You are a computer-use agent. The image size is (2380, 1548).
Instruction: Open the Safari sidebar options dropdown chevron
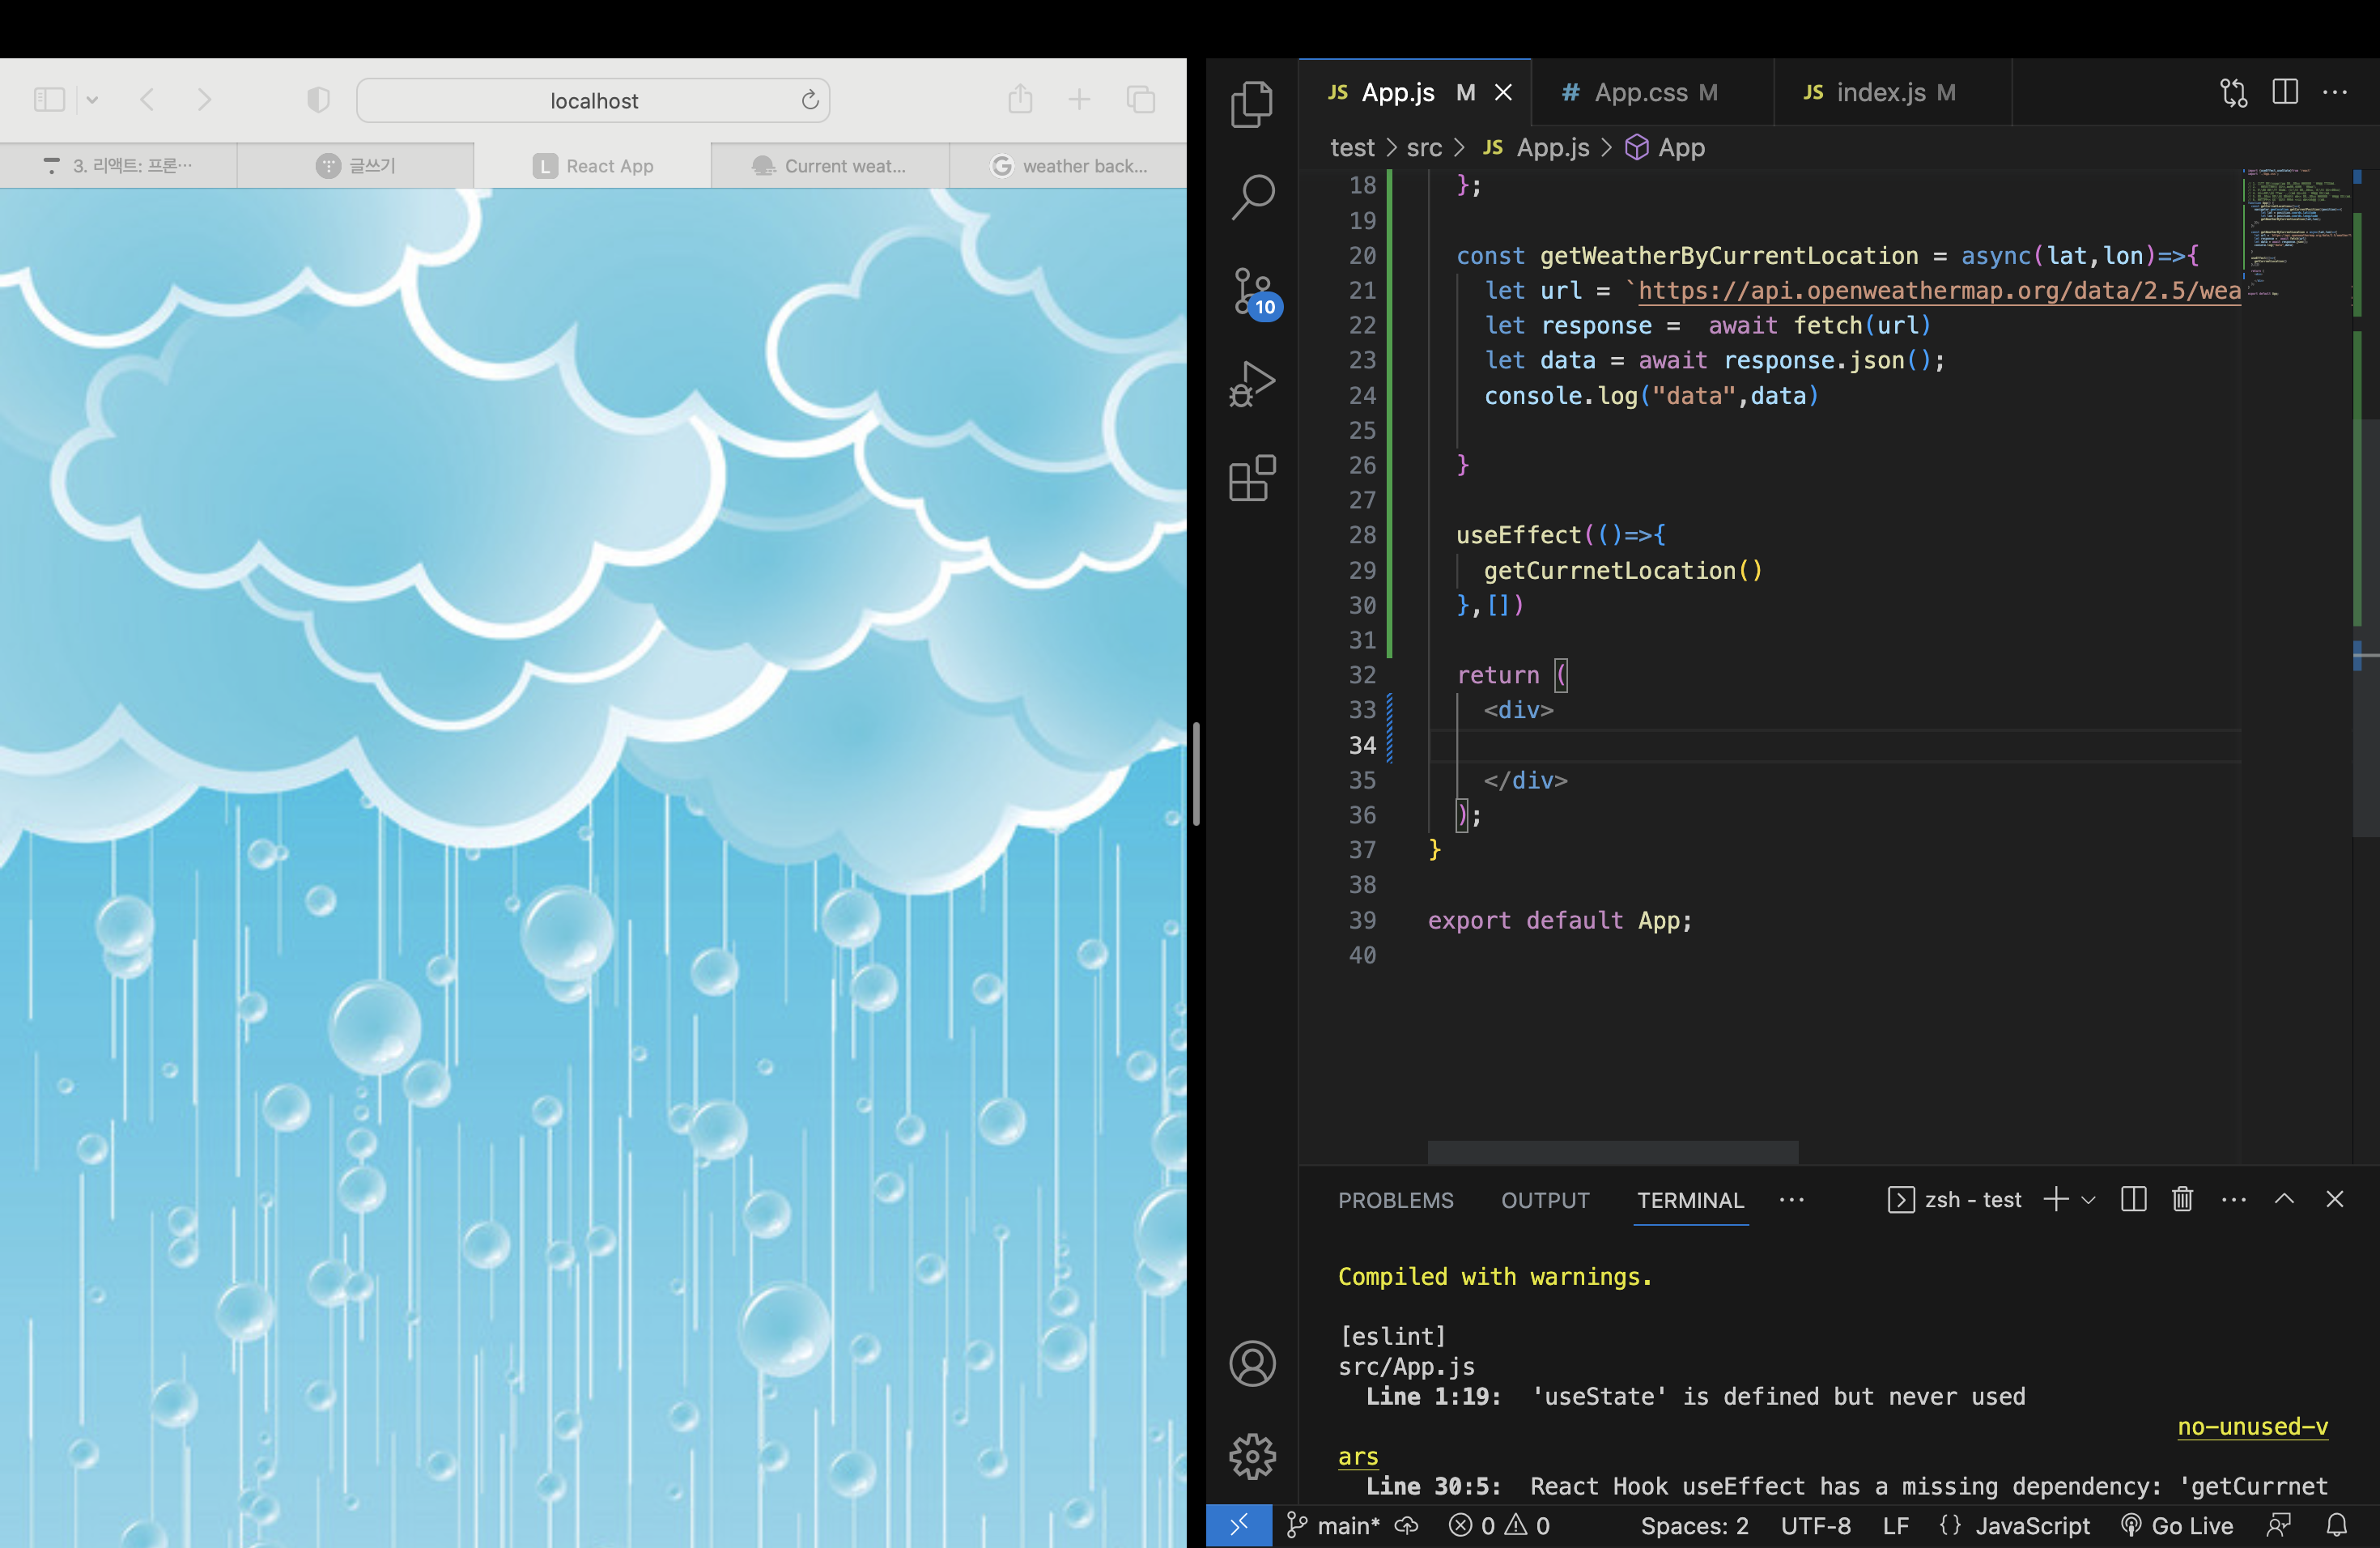92,100
